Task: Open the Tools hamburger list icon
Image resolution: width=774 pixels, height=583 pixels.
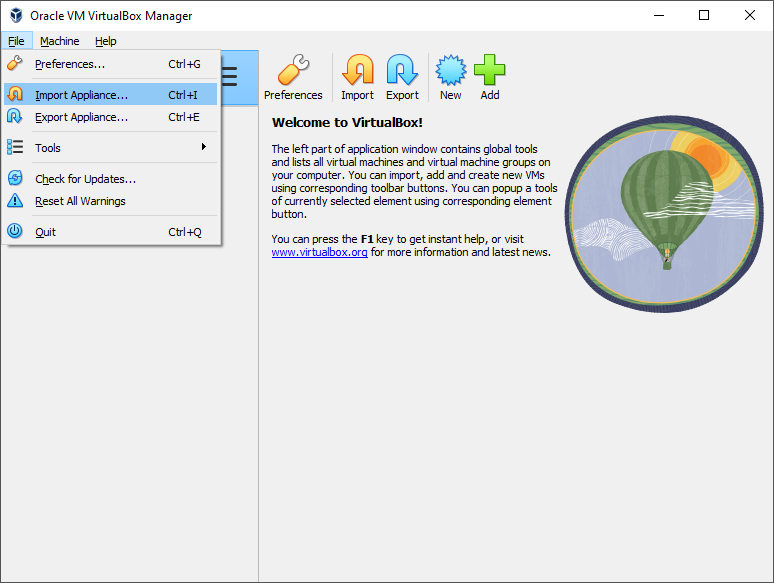Action: click(x=229, y=77)
